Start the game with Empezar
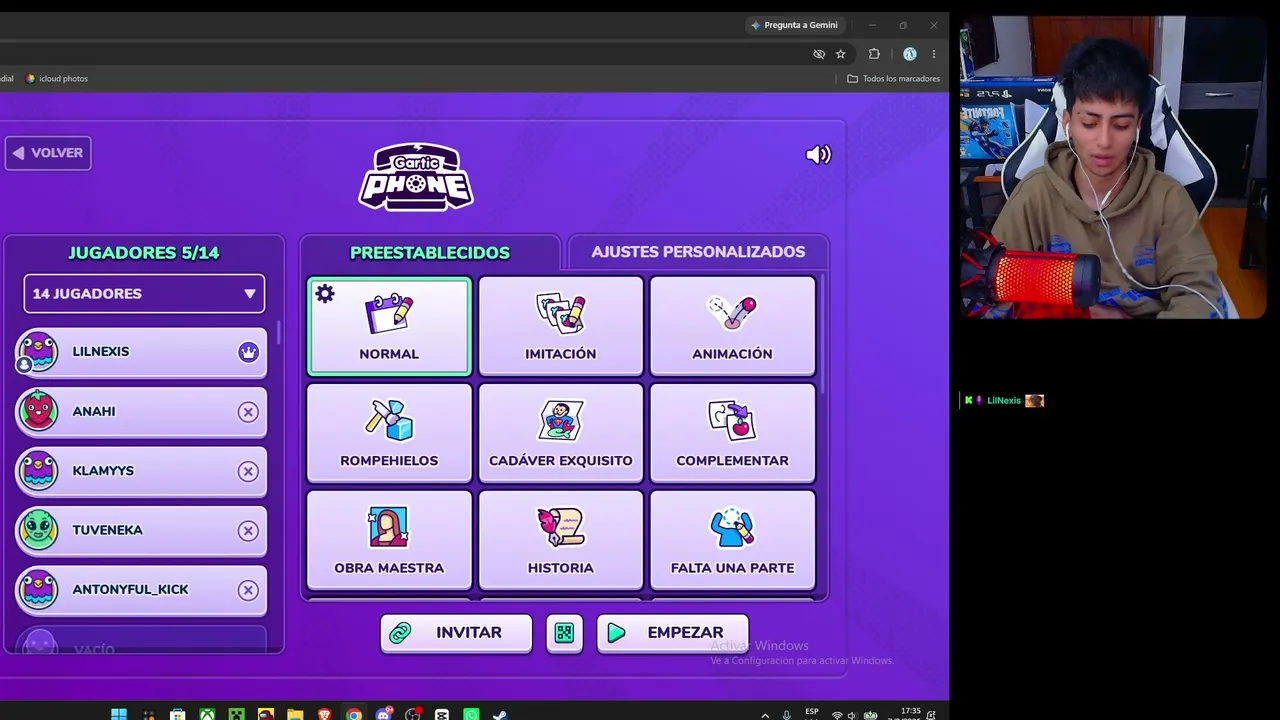Viewport: 1280px width, 720px height. 672,633
